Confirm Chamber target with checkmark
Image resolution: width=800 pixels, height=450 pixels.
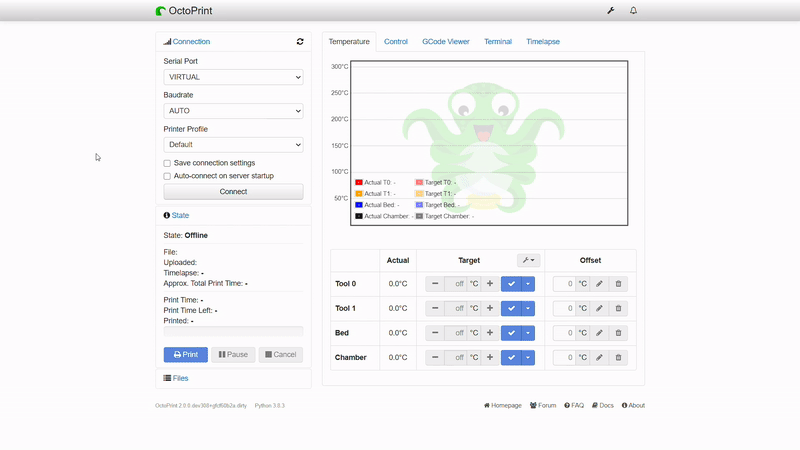511,357
